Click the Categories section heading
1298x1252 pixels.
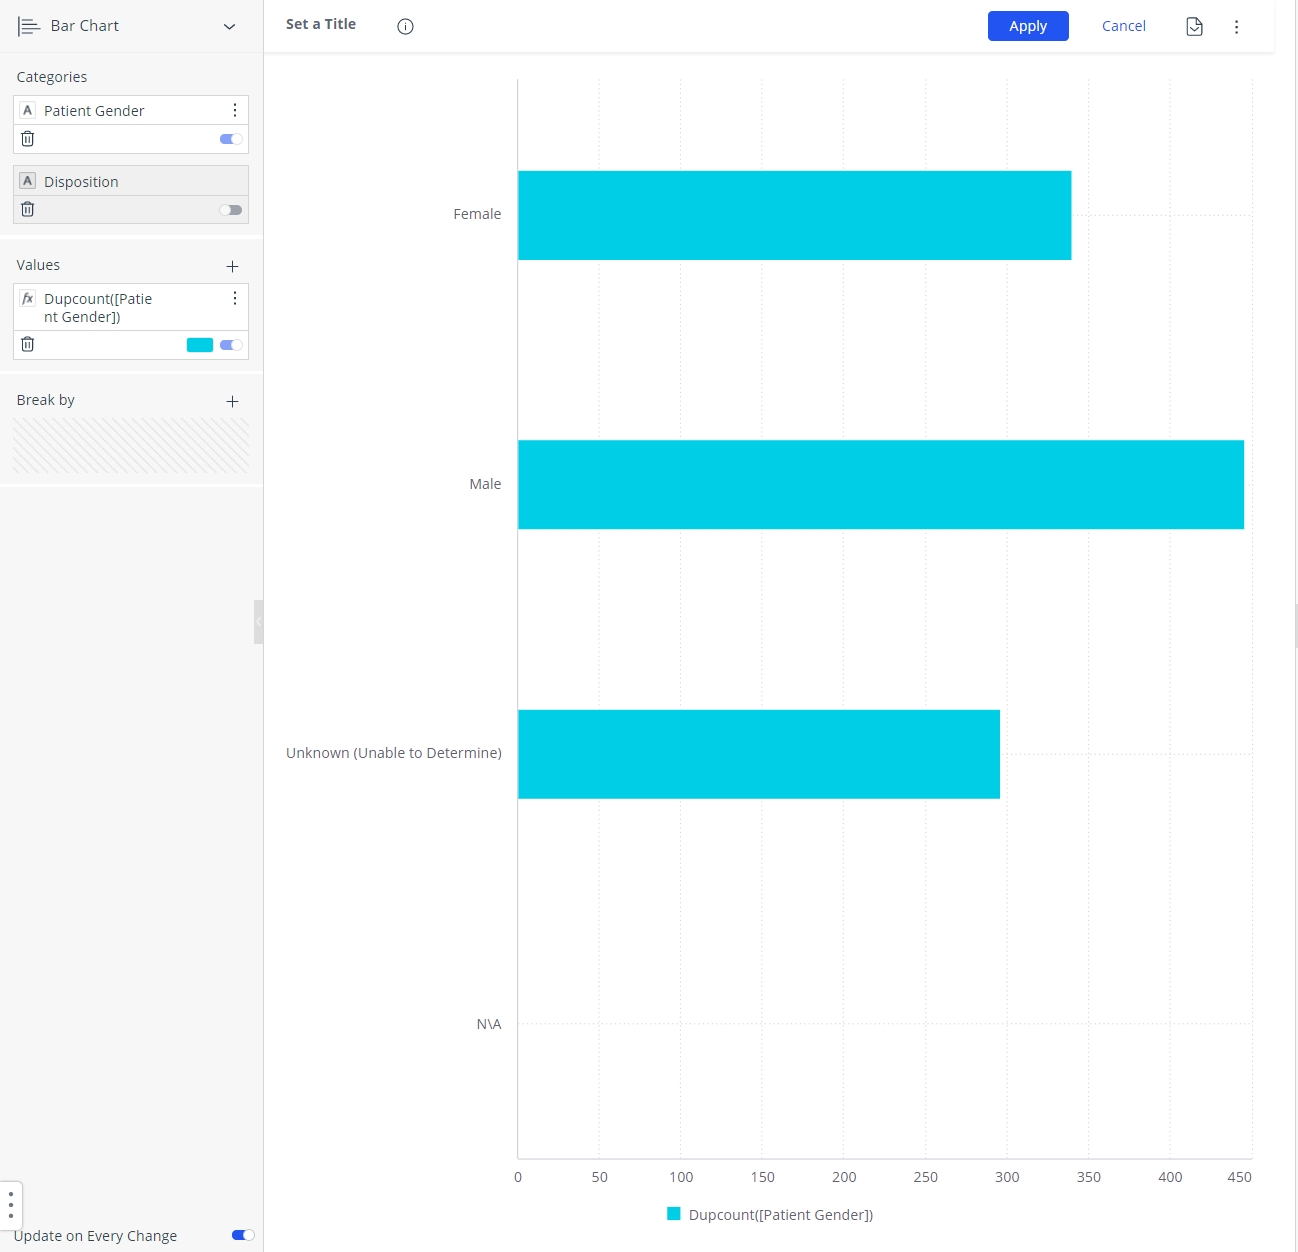pyautogui.click(x=52, y=77)
